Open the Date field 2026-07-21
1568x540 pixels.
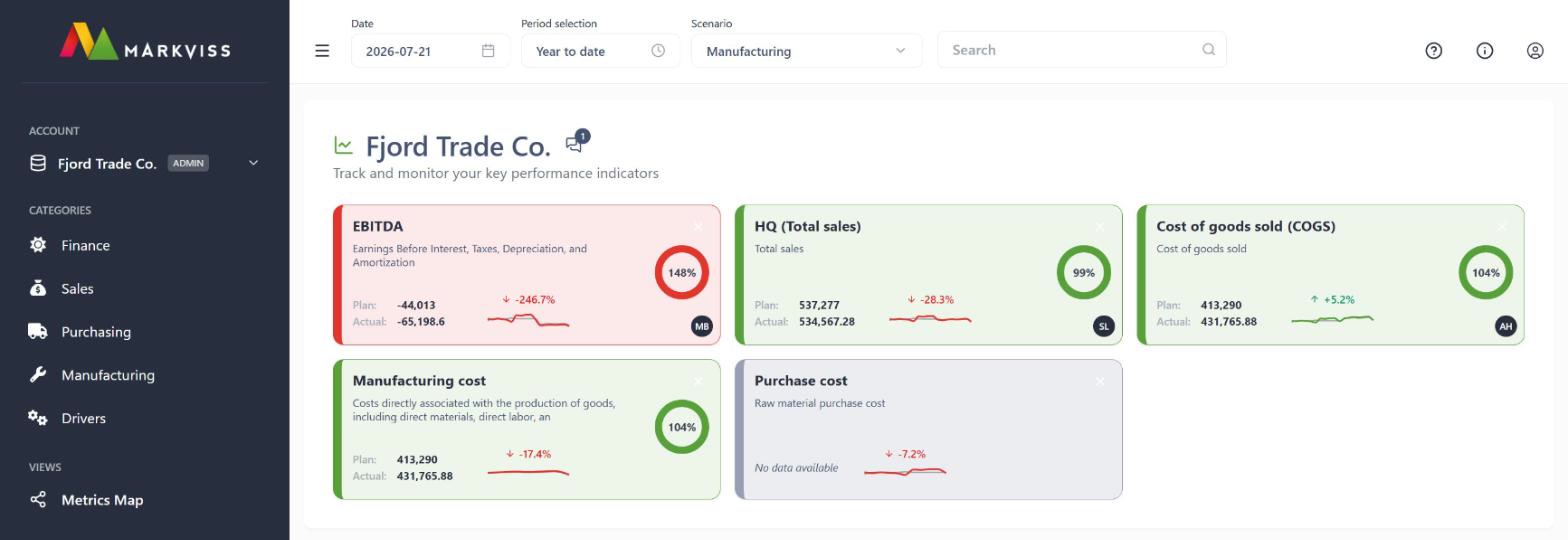click(x=430, y=51)
